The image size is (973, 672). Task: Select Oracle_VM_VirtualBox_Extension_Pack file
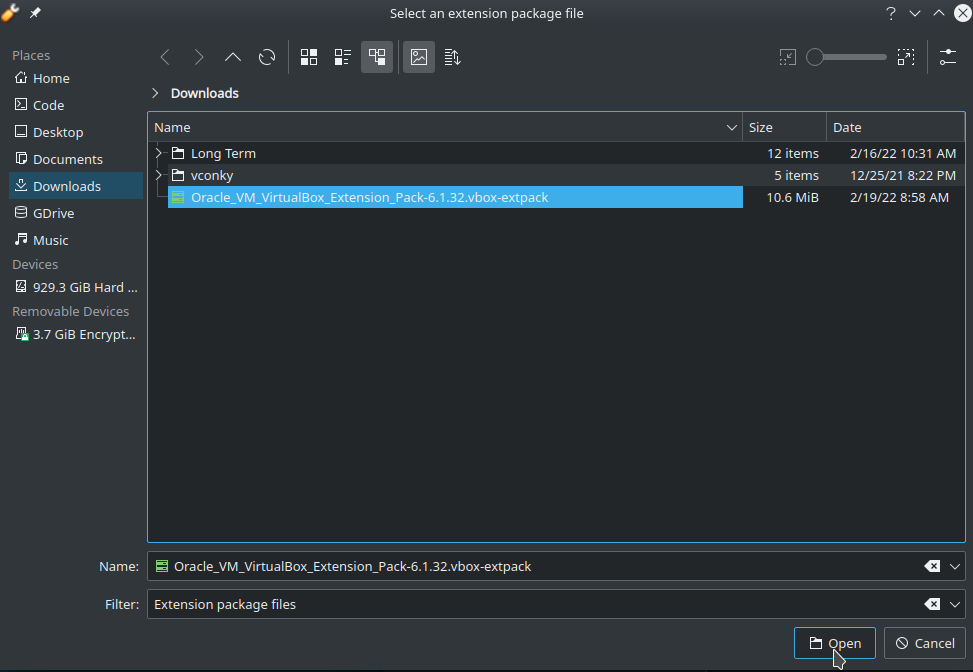point(455,197)
